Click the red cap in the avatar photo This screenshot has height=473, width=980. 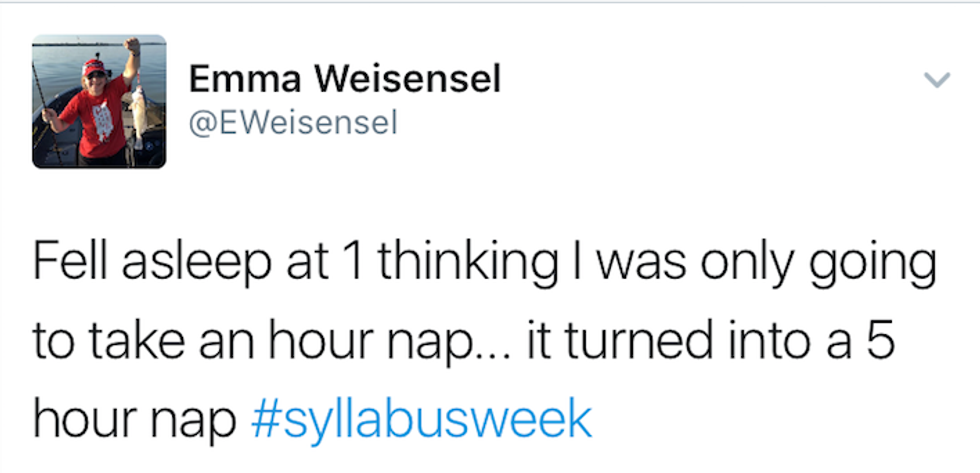(x=94, y=65)
